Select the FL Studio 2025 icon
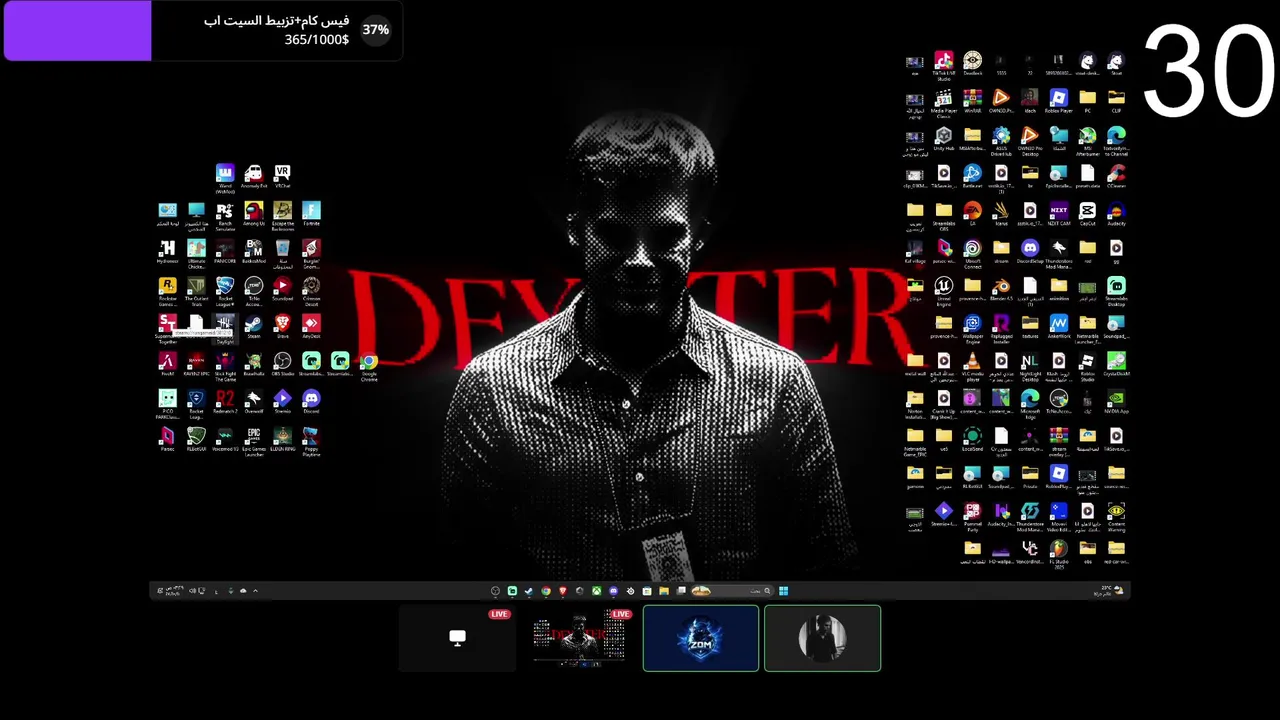 point(1058,552)
